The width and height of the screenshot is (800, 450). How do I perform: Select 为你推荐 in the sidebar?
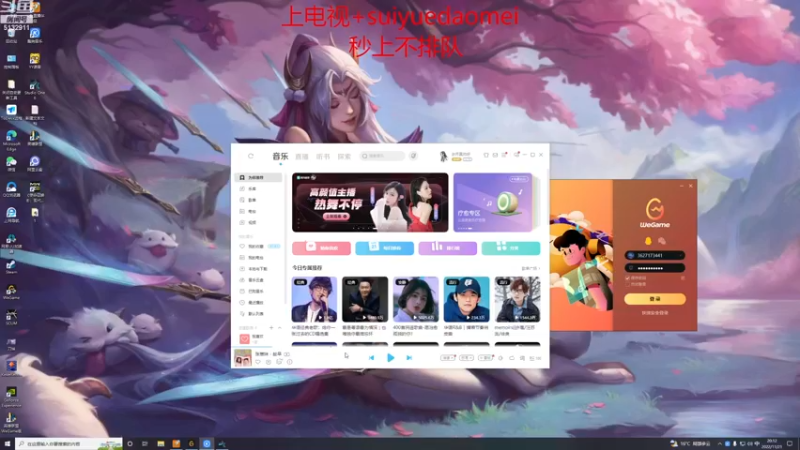[258, 178]
